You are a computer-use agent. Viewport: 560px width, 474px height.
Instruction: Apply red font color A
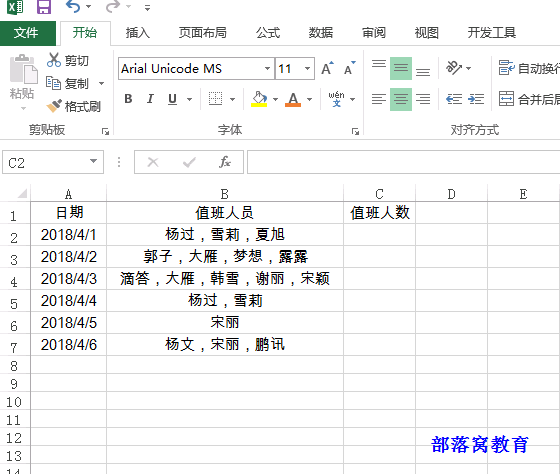(293, 99)
